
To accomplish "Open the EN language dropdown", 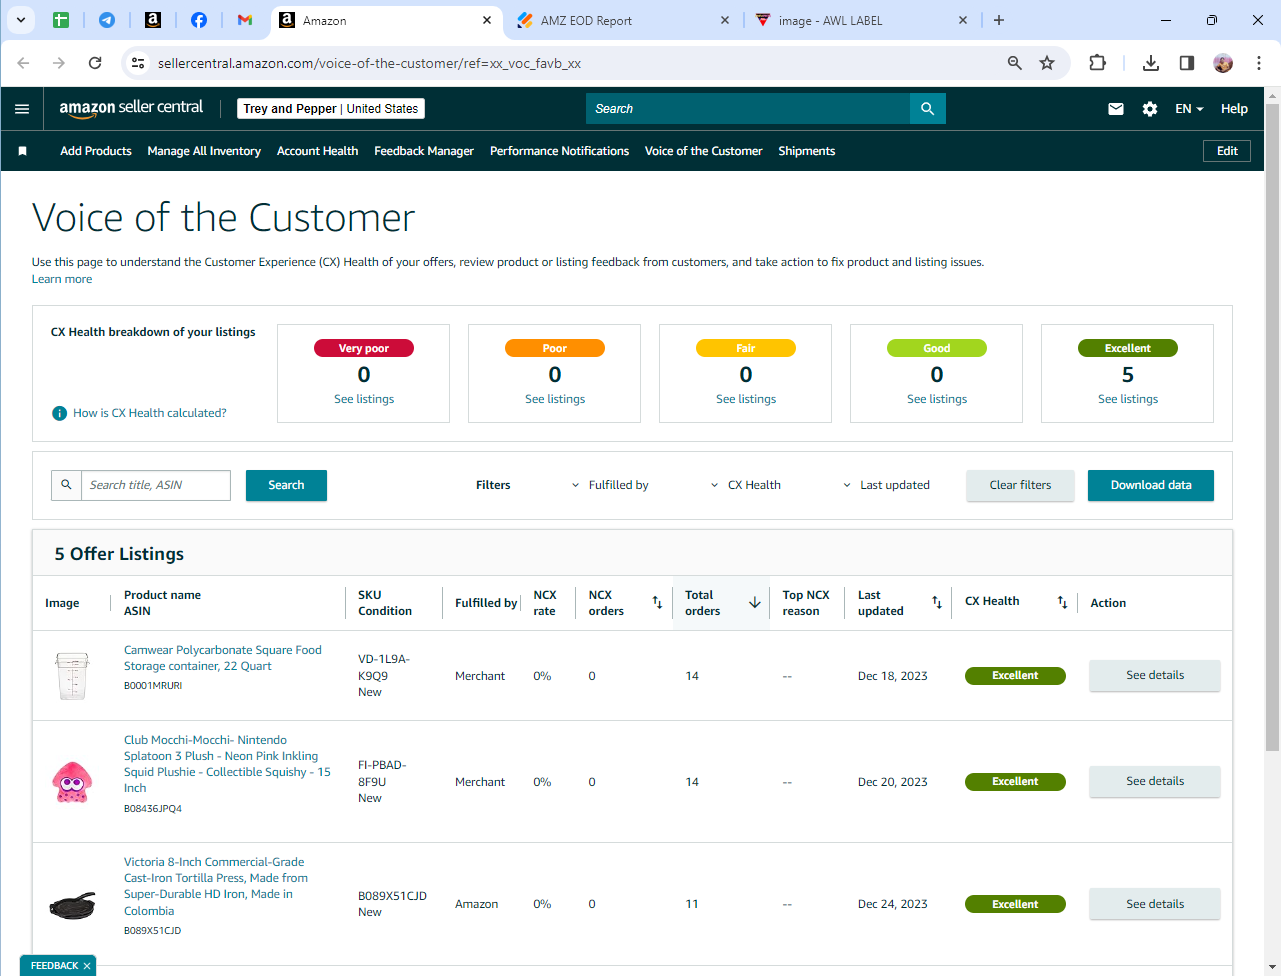I will tap(1189, 109).
